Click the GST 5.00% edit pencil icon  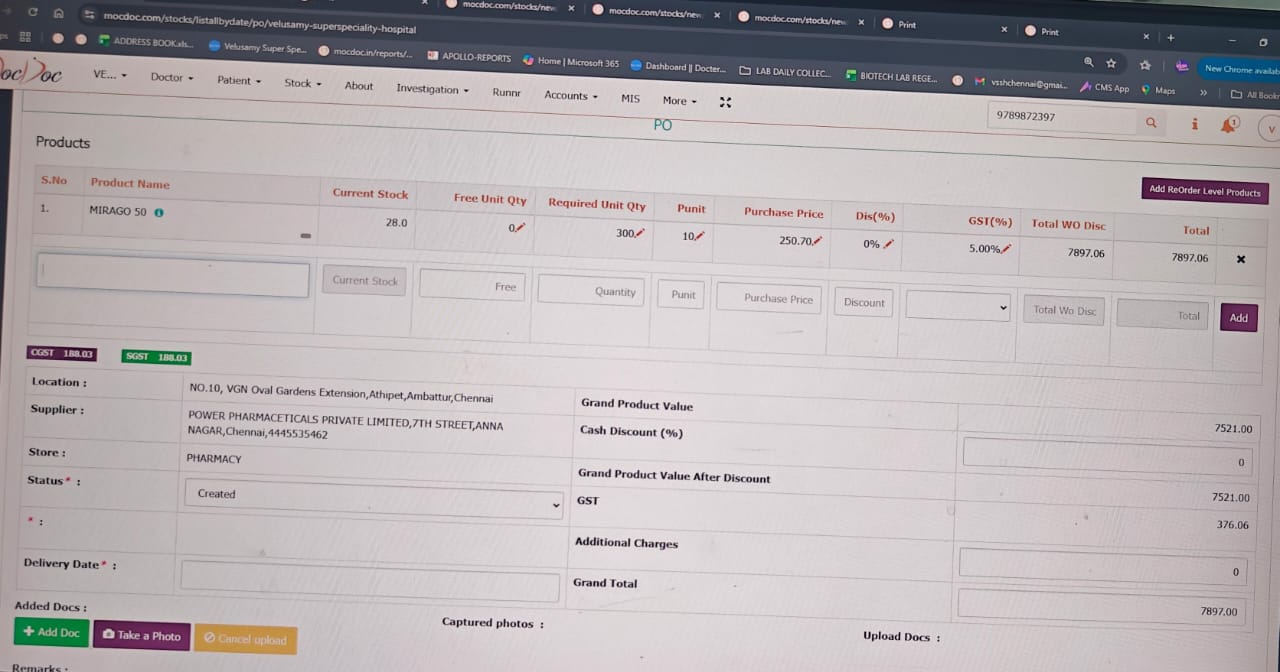[x=1006, y=249]
